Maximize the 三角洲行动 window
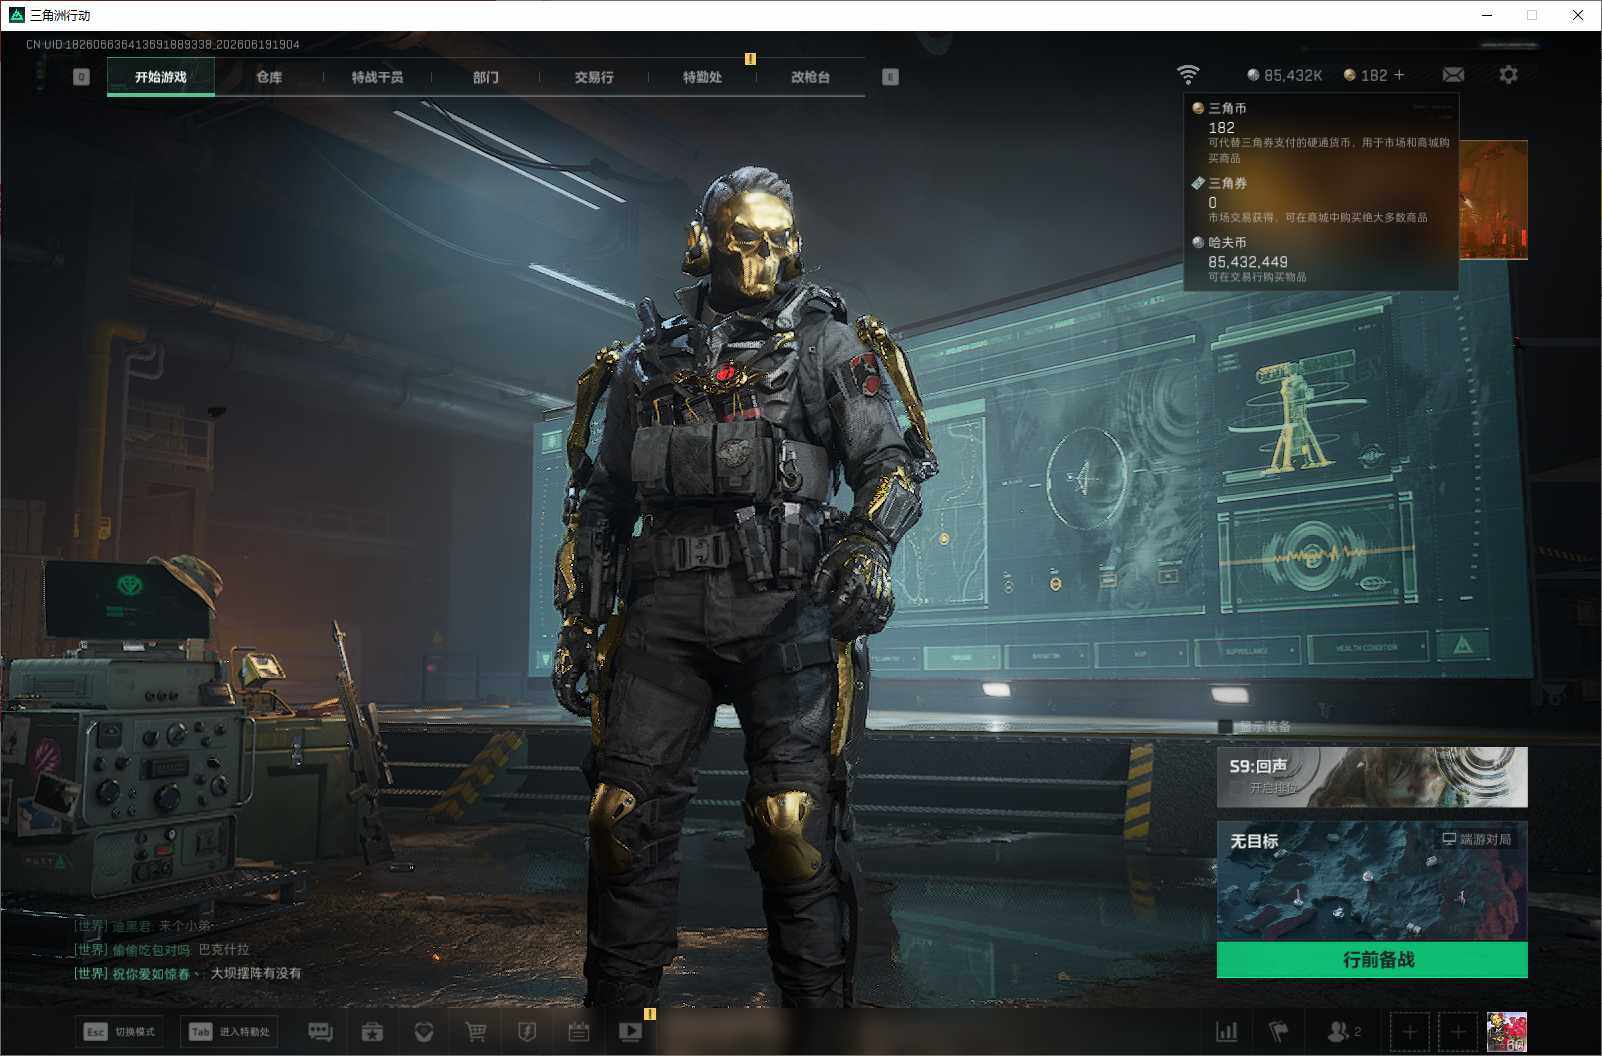This screenshot has width=1602, height=1056. [x=1532, y=15]
